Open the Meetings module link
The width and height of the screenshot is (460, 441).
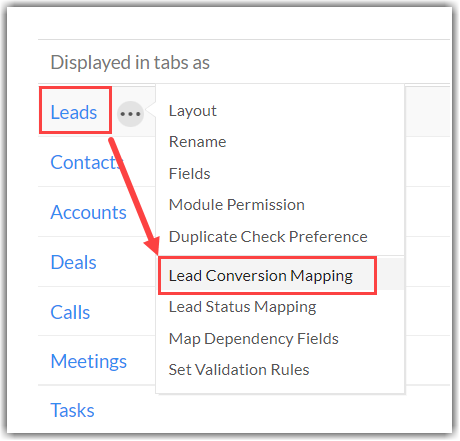pos(89,361)
